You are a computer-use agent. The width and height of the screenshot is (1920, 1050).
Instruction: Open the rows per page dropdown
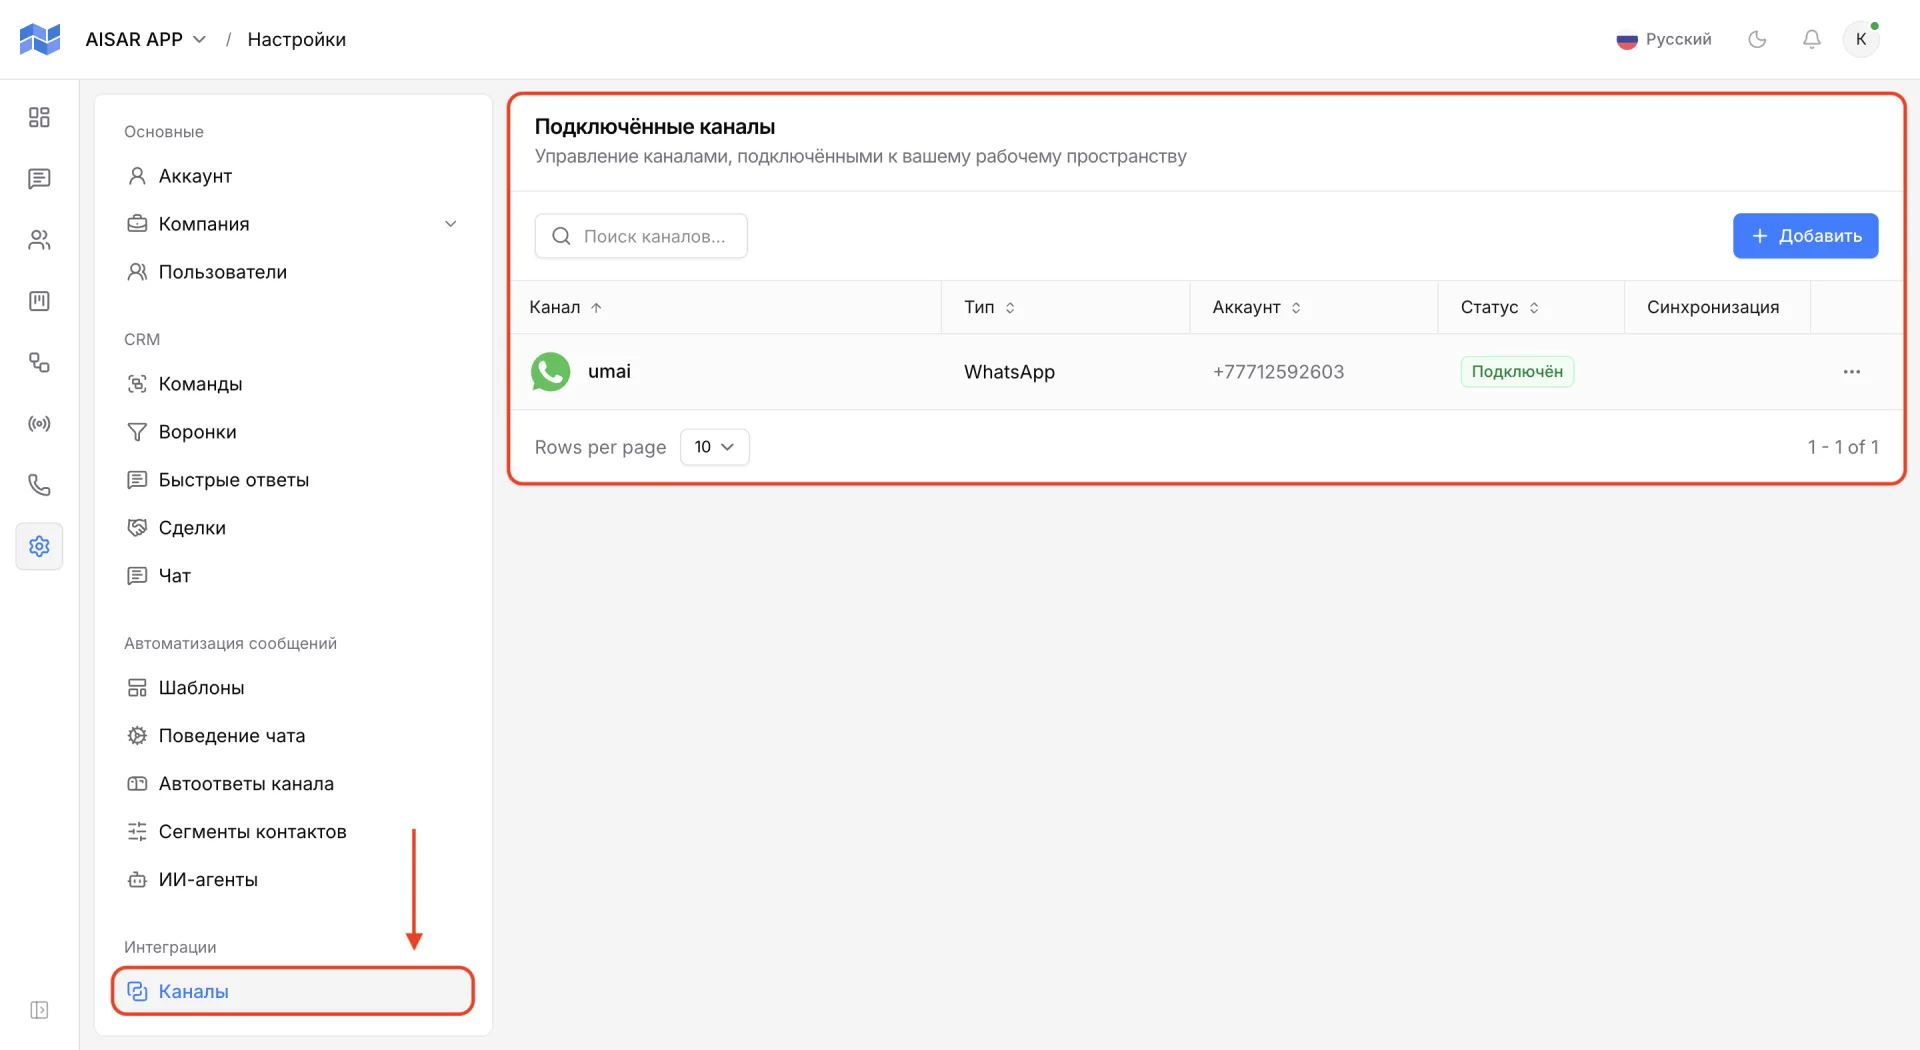tap(714, 447)
